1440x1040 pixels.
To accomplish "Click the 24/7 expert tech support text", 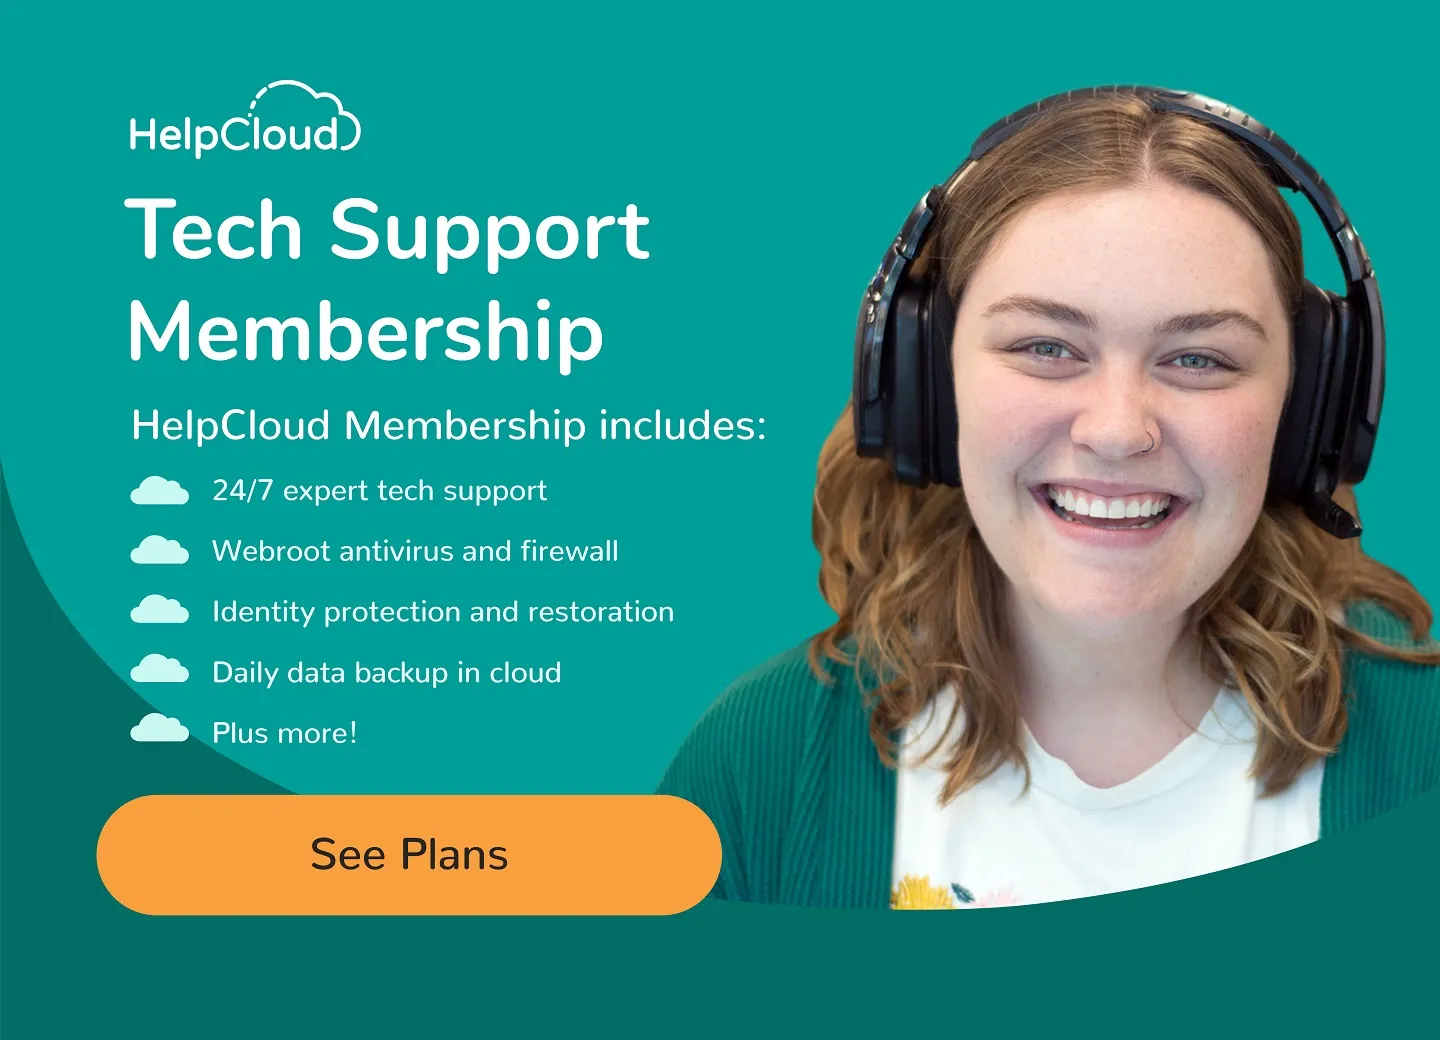I will (380, 491).
